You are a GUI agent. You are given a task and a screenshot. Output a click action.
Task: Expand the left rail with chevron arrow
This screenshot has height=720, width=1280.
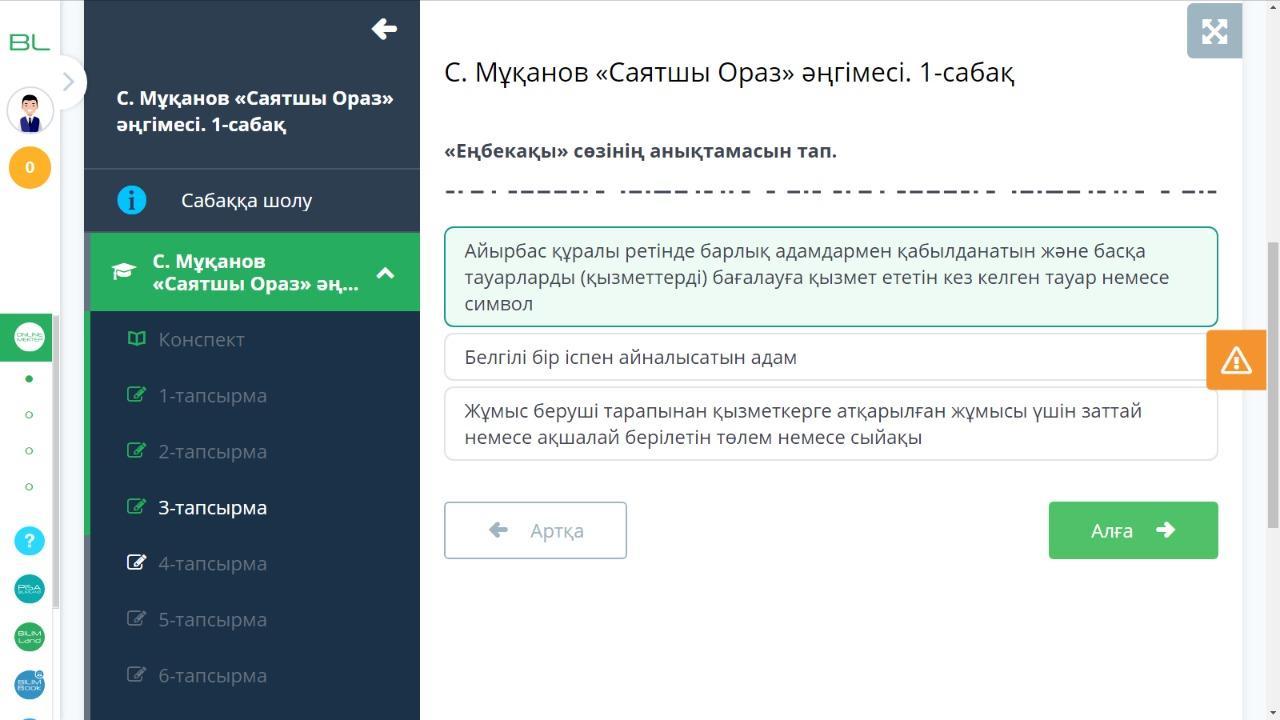tap(68, 82)
